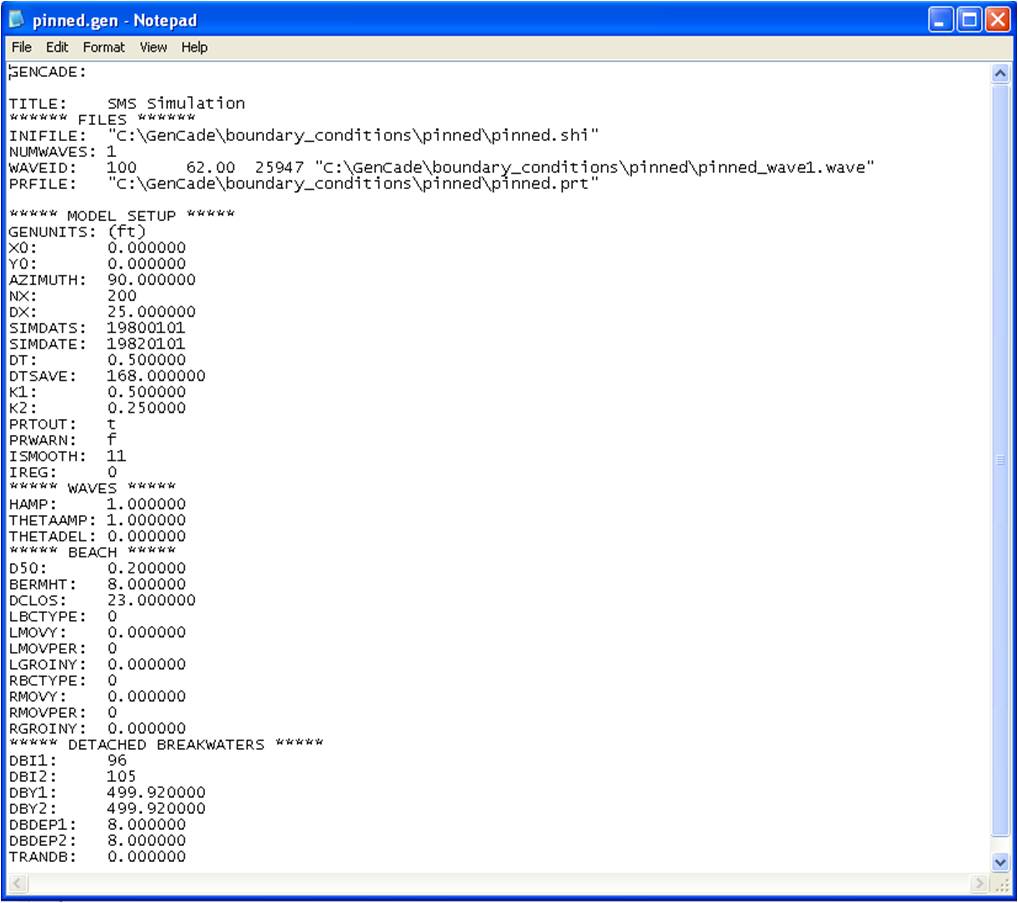Open the Format menu
Viewport: 1018px width, 903px height.
103,47
